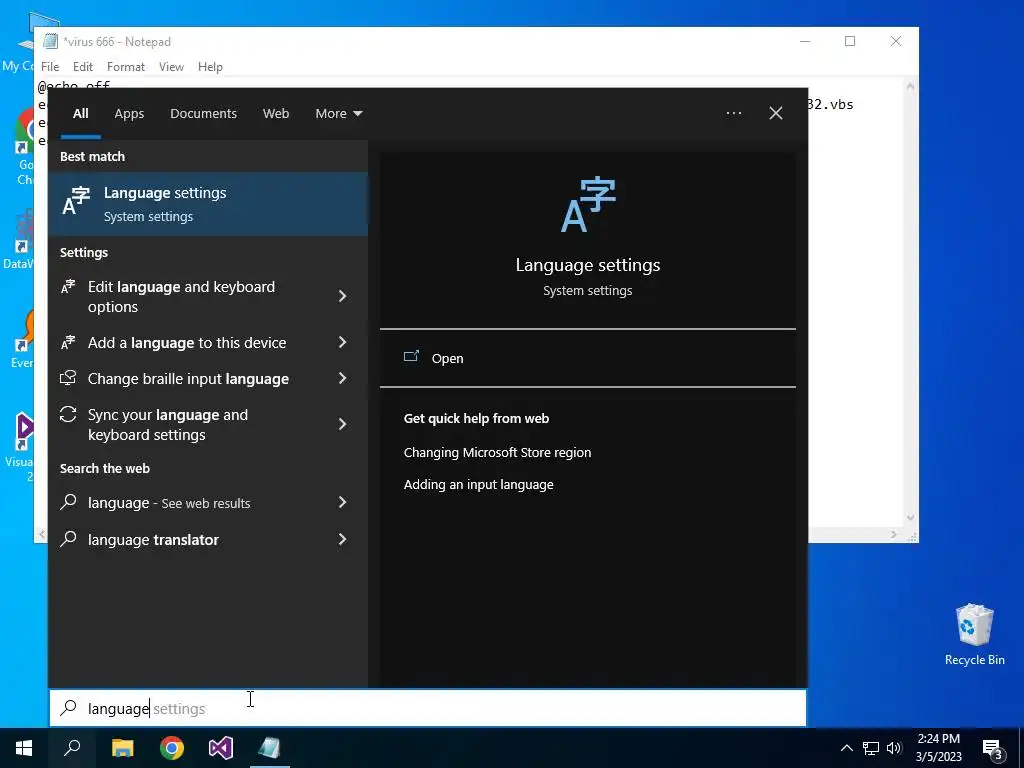The height and width of the screenshot is (768, 1024).
Task: Maximize the Notepad window
Action: pyautogui.click(x=850, y=41)
